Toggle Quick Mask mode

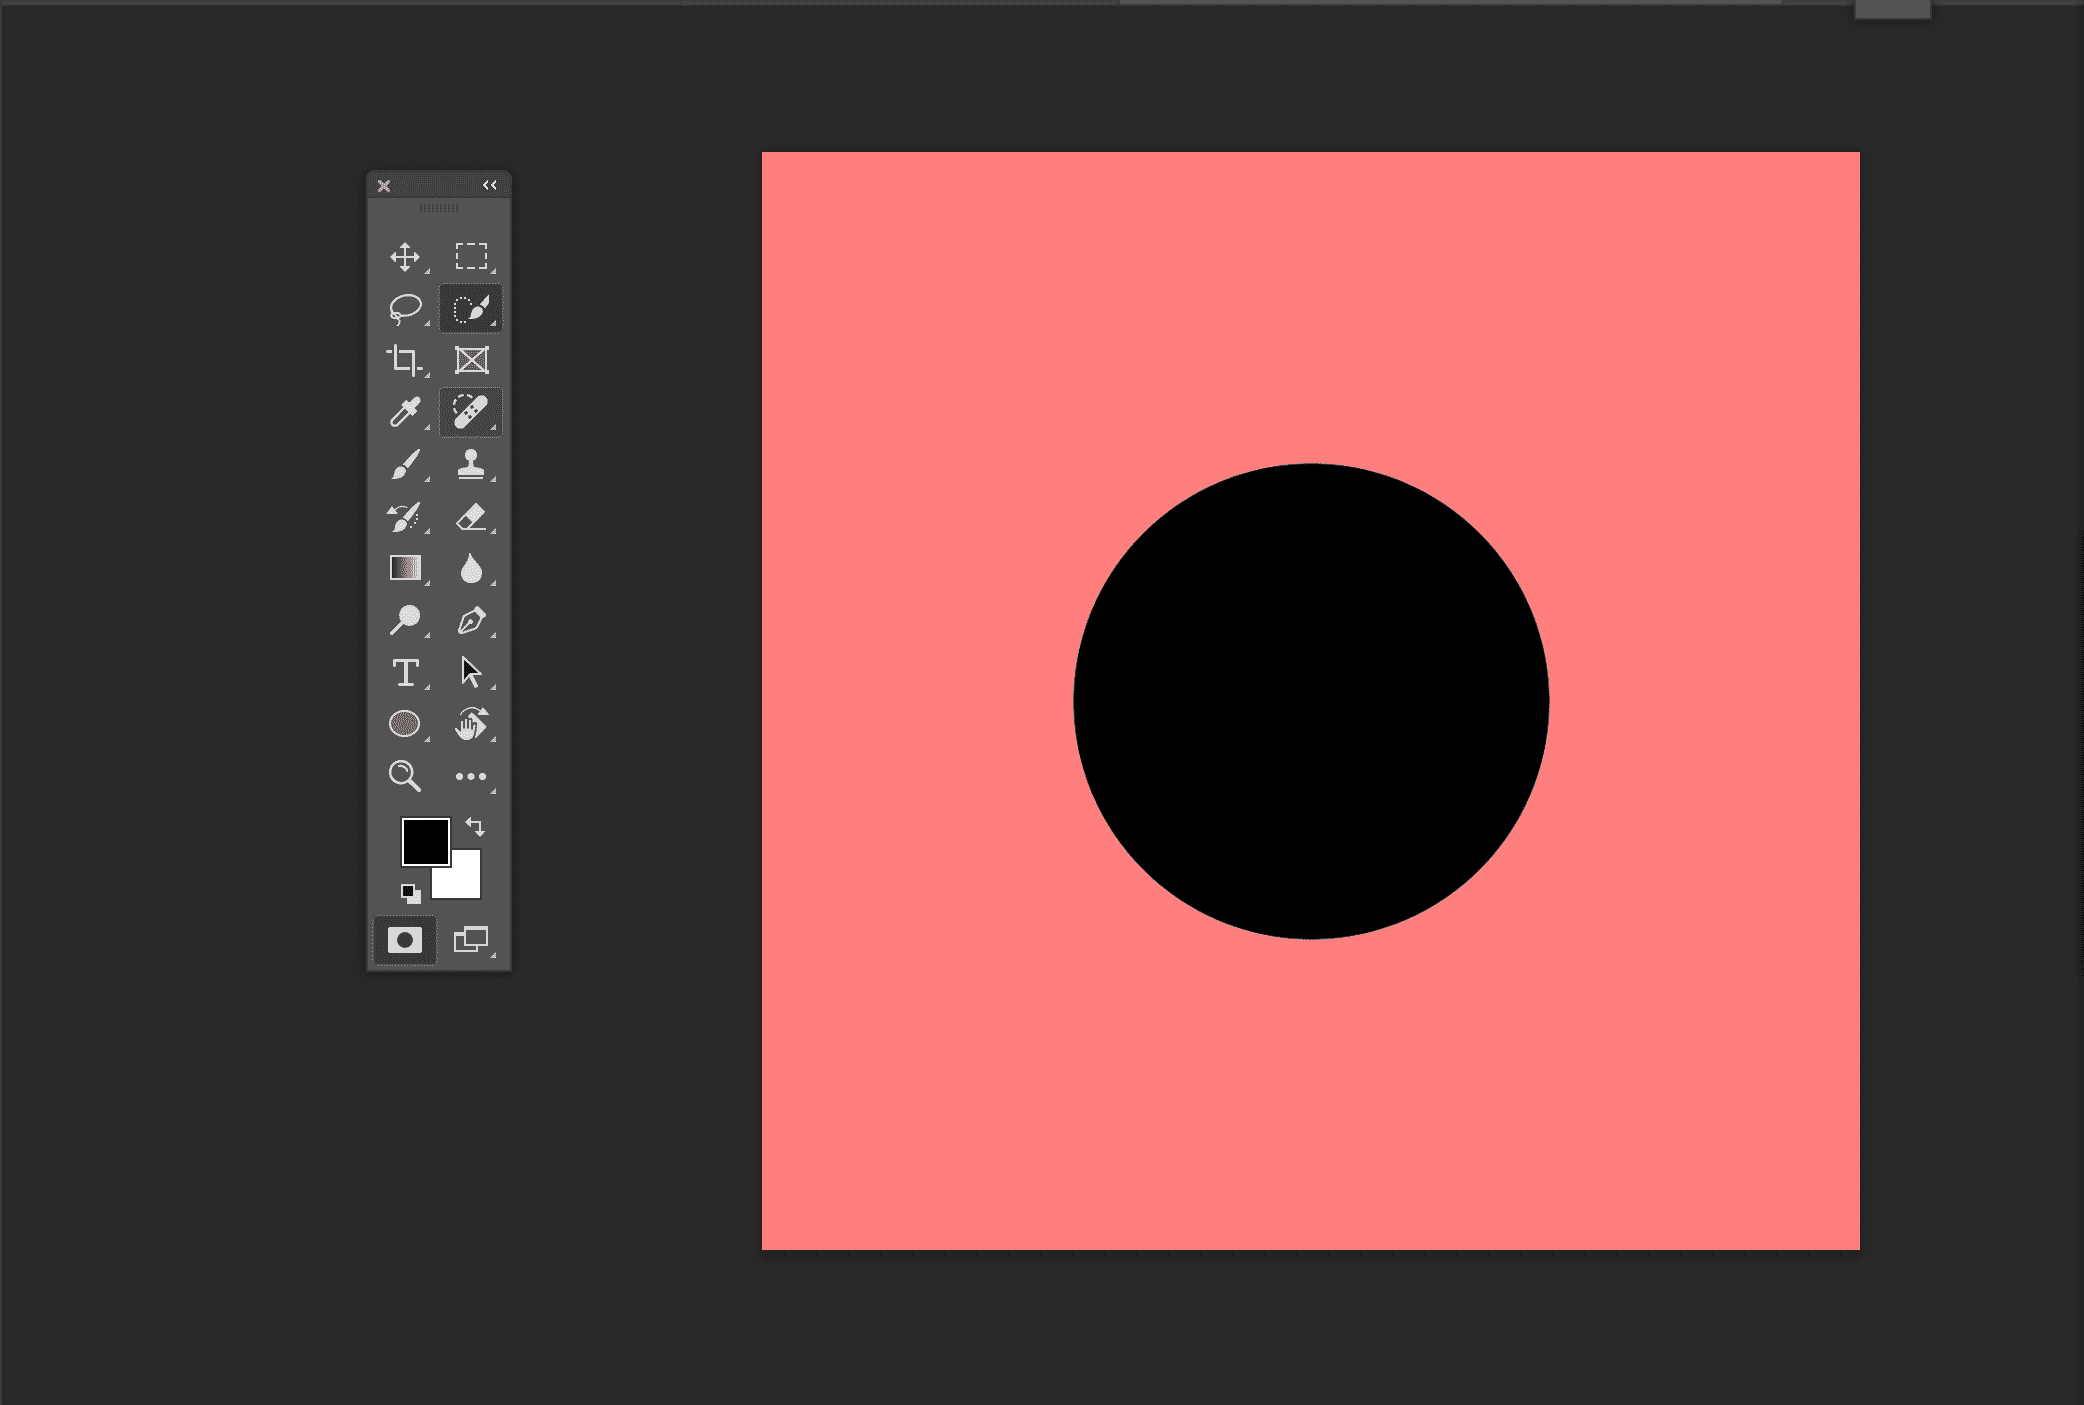(x=405, y=940)
